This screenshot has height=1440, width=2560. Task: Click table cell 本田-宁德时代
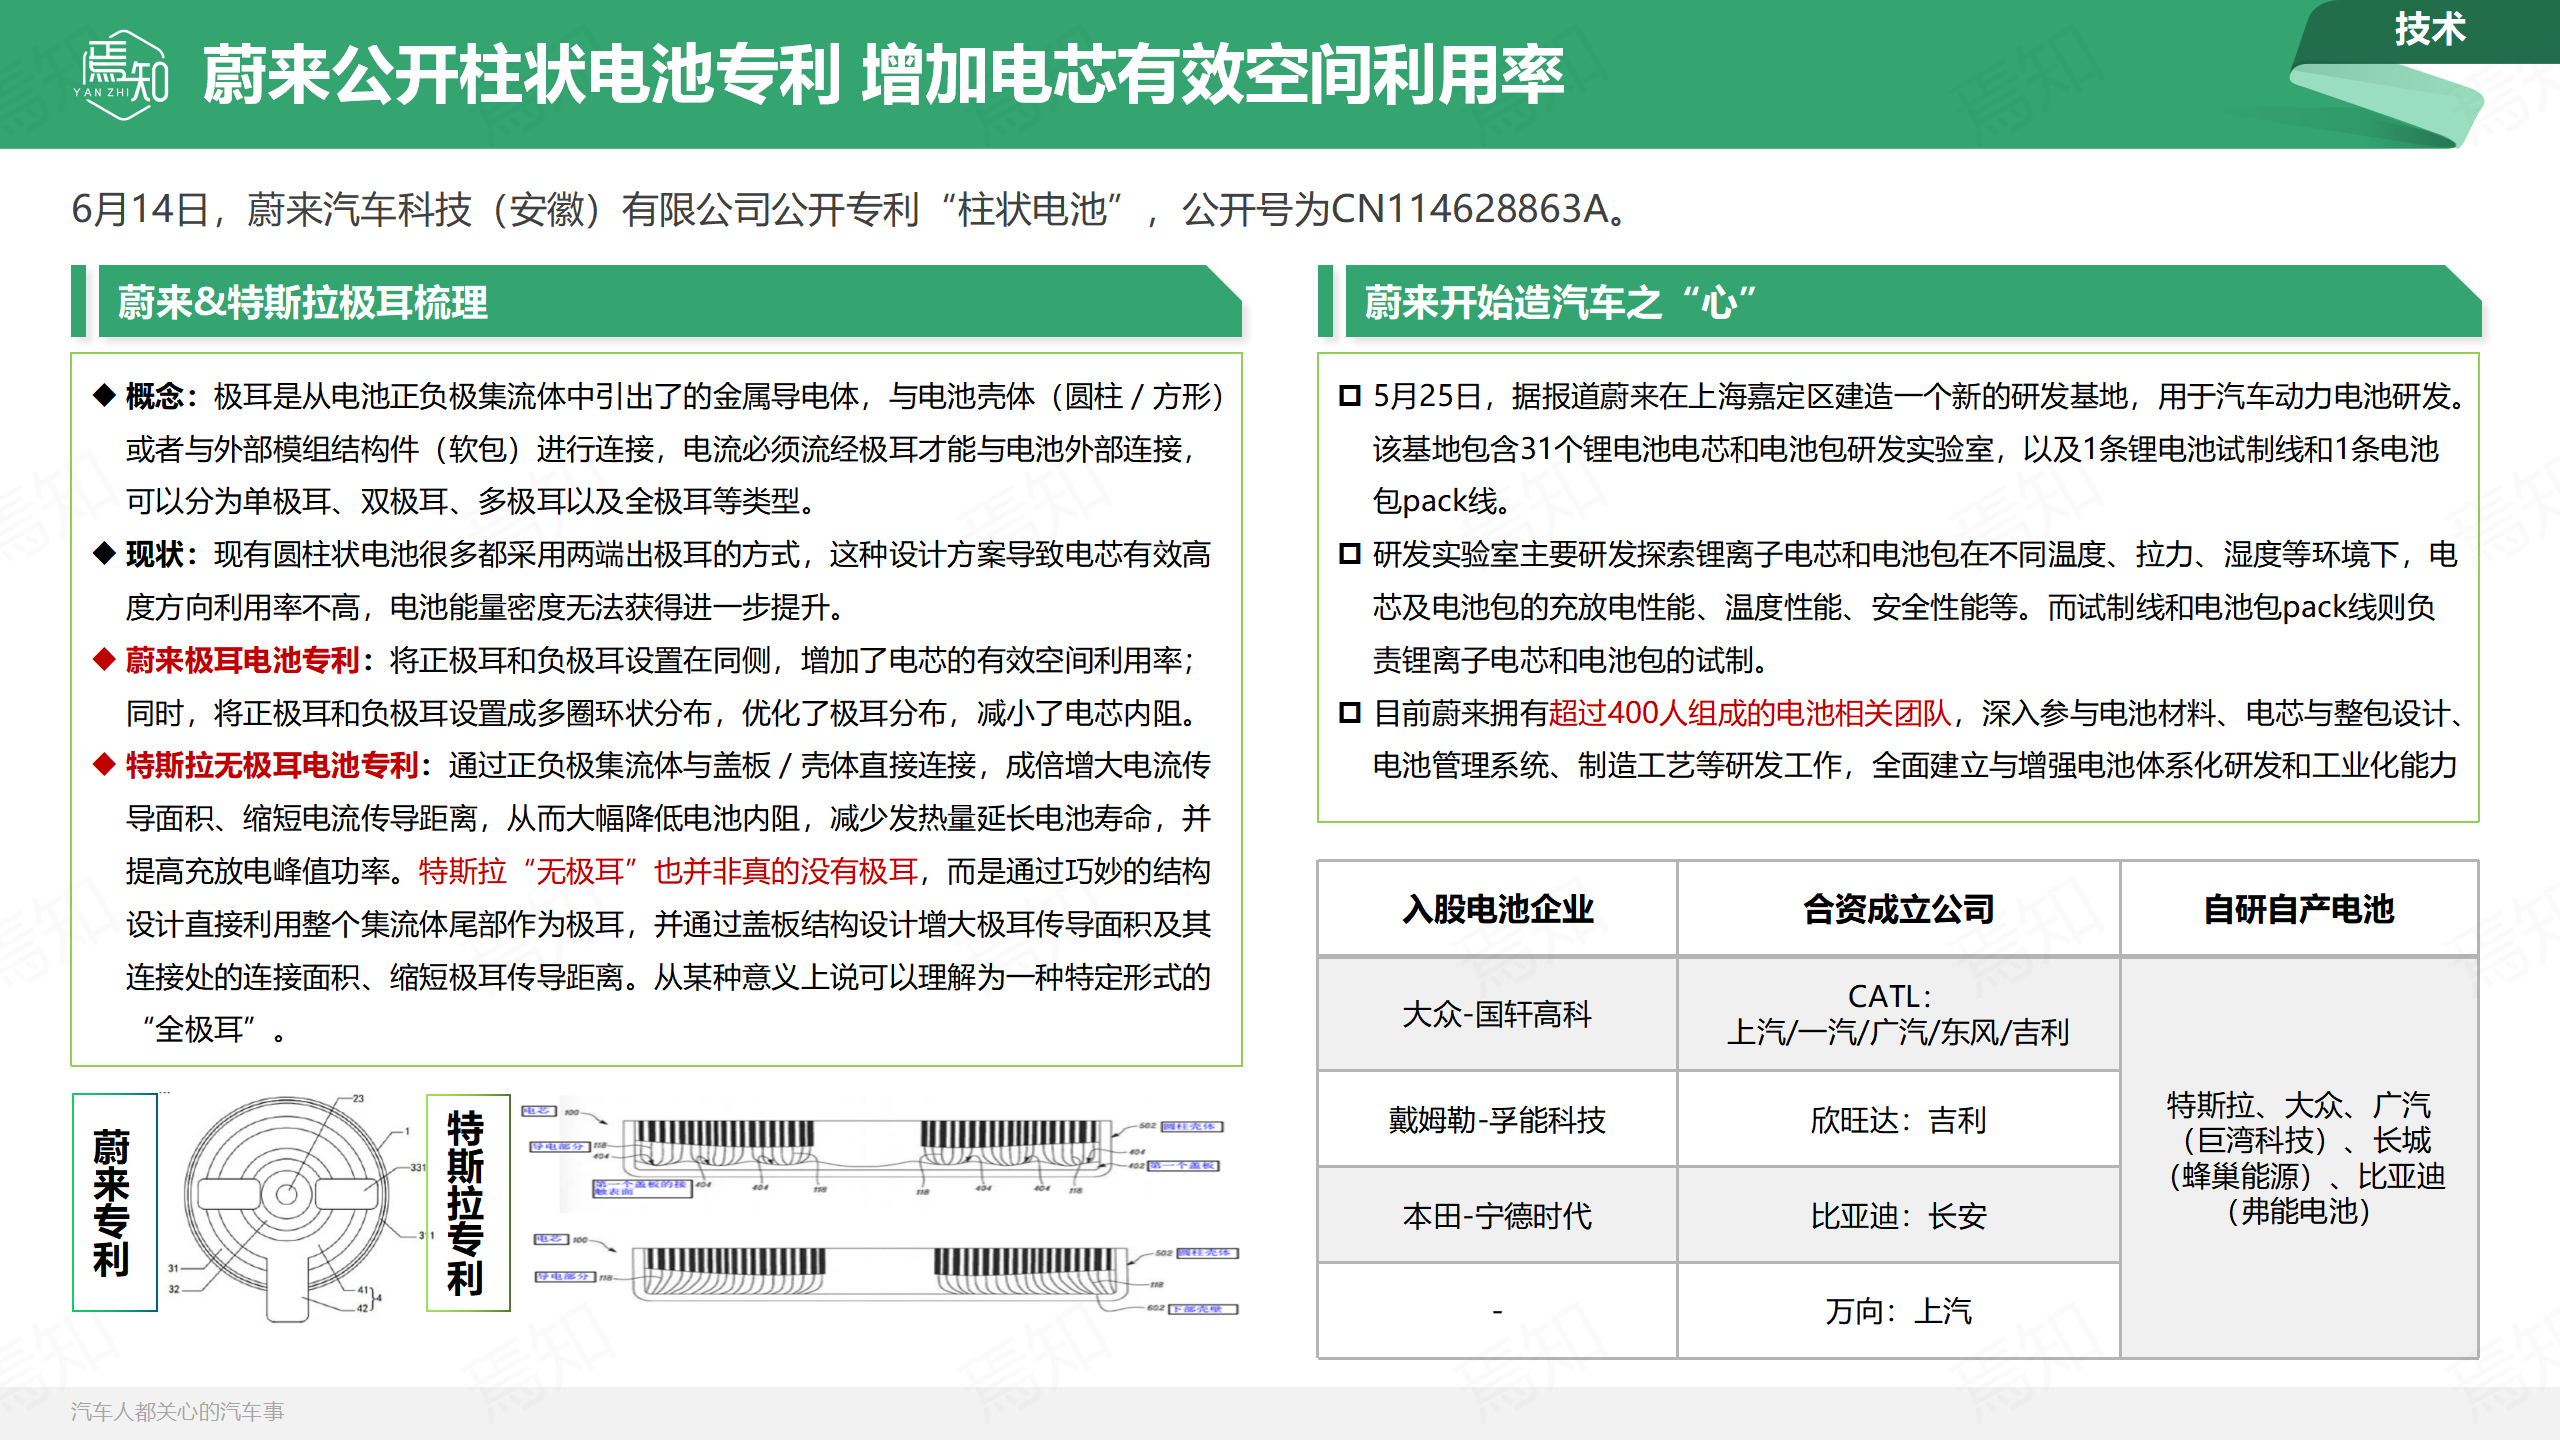(x=1497, y=1216)
